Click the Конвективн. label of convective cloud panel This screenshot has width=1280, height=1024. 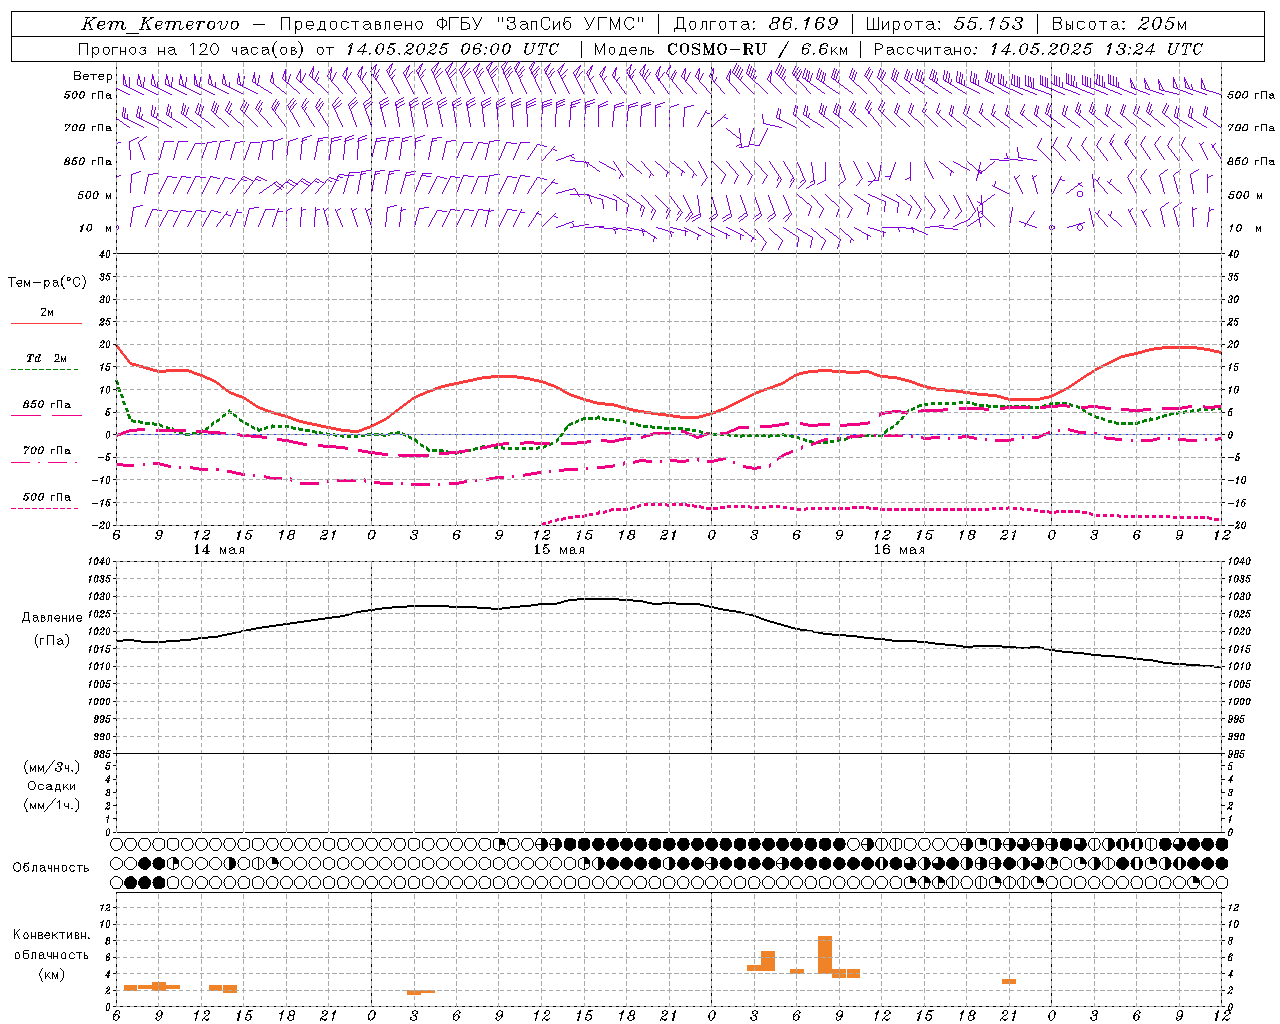(x=52, y=935)
